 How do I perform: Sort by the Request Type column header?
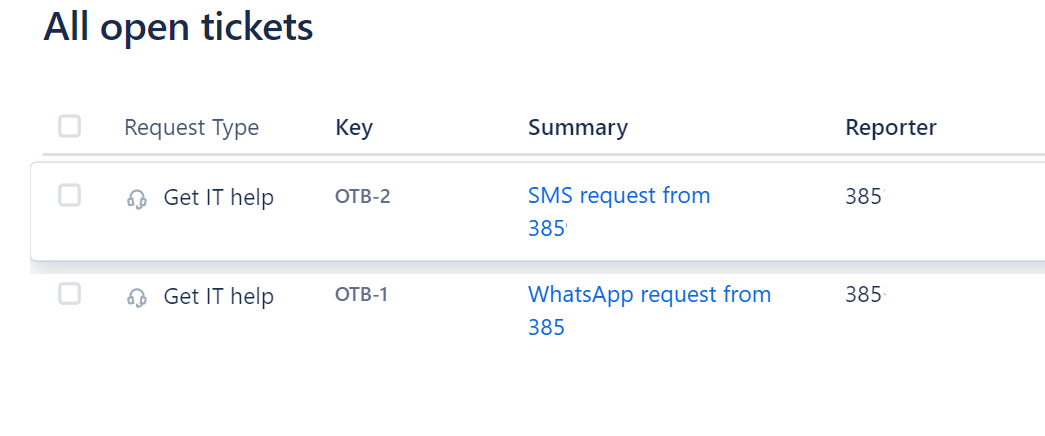click(191, 128)
